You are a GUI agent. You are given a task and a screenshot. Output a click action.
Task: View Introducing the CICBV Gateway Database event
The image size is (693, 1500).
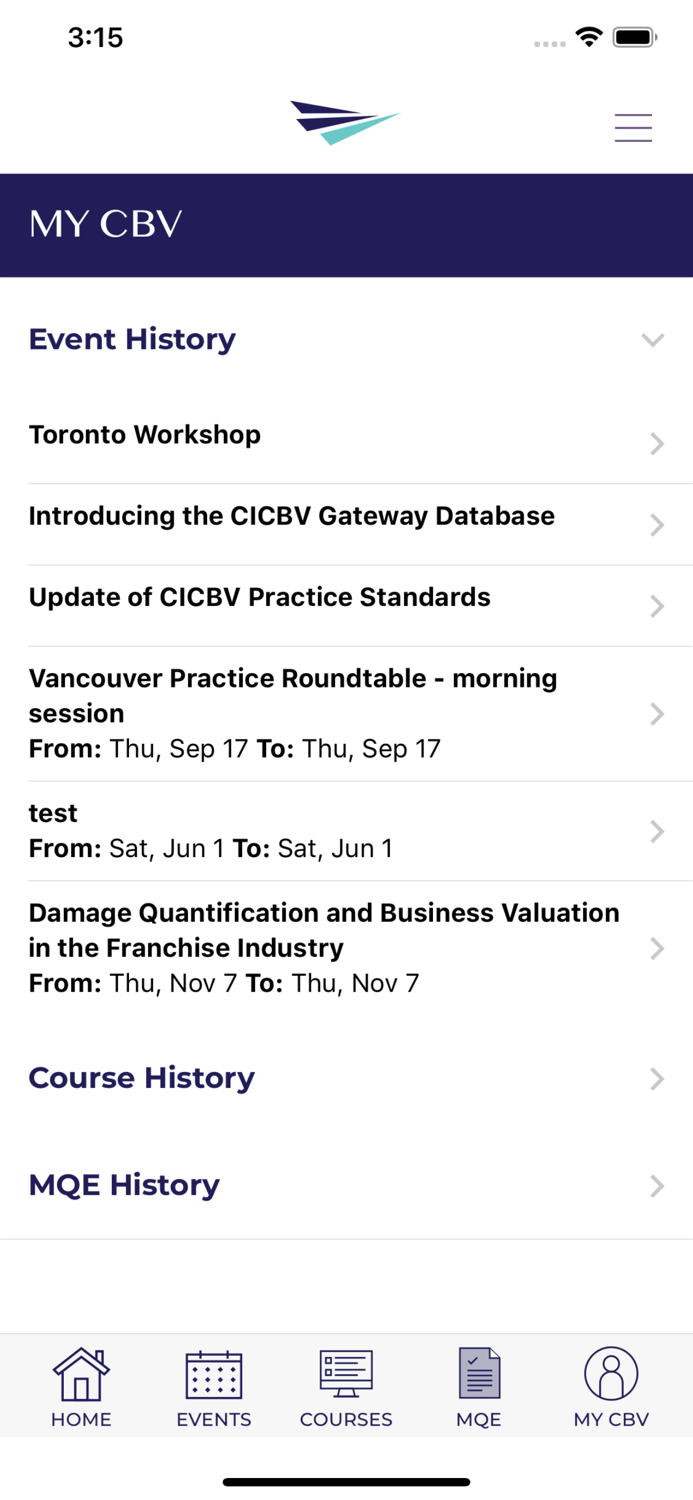(x=346, y=516)
